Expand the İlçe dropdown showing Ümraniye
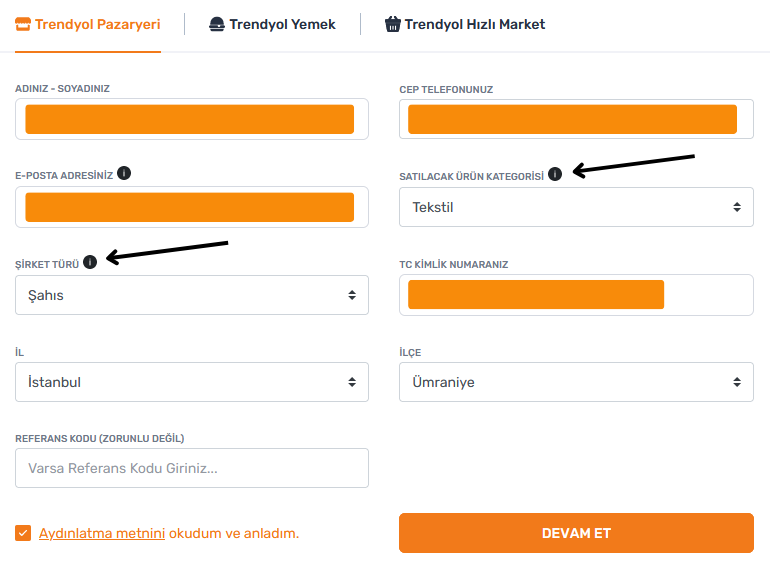The image size is (770, 568). point(576,382)
